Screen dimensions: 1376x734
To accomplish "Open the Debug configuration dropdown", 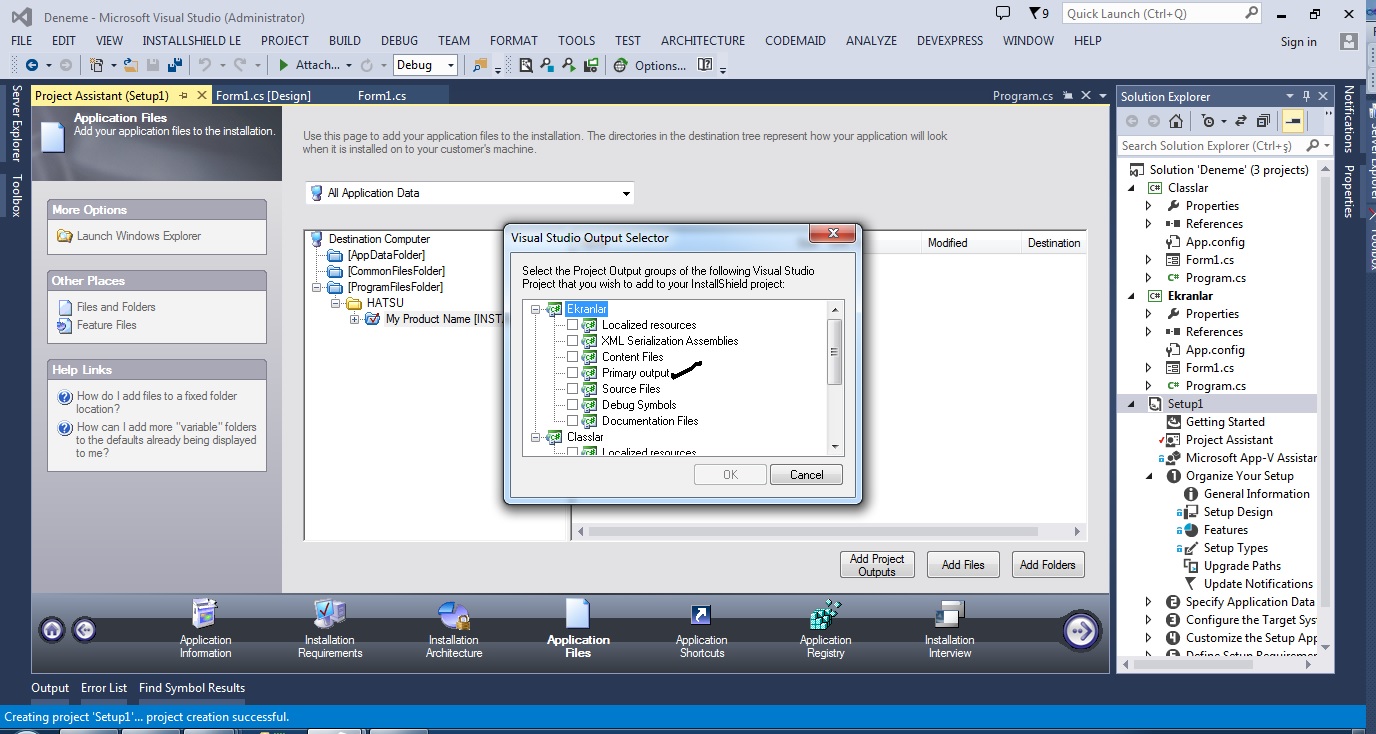I will pos(425,65).
